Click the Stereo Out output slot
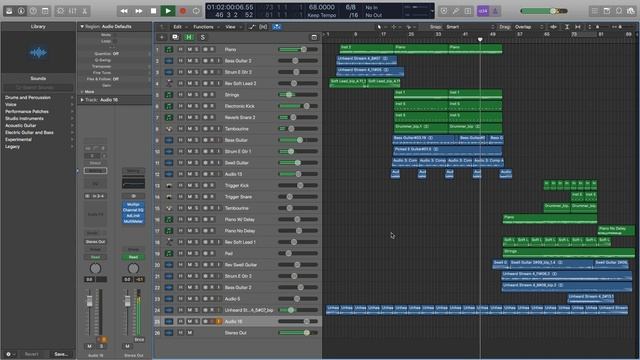Image resolution: width=640 pixels, height=360 pixels. coord(96,241)
